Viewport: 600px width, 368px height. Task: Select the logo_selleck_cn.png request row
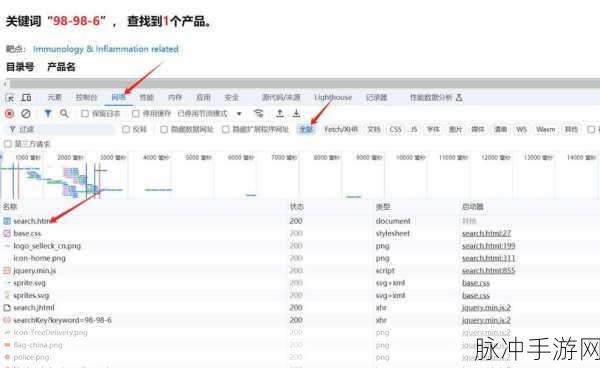point(300,246)
